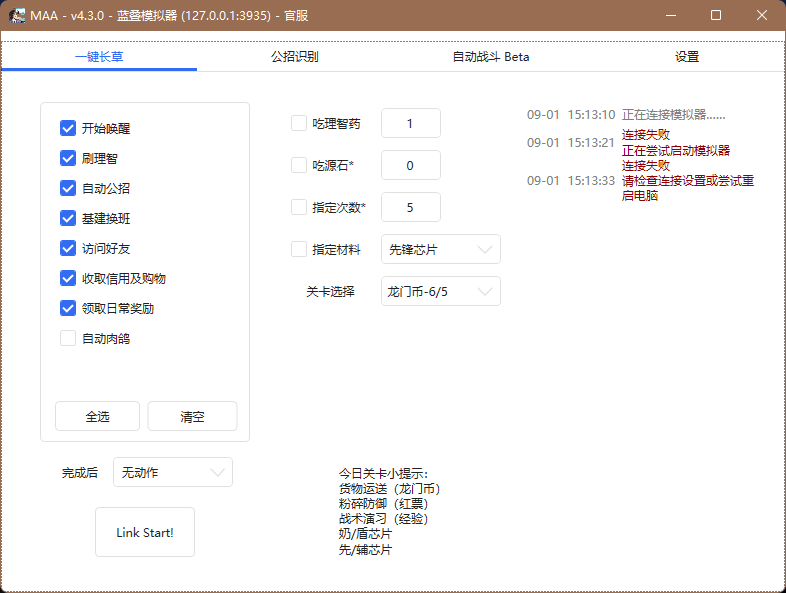786x593 pixels.
Task: Maximize the MAA window
Action: pos(716,16)
